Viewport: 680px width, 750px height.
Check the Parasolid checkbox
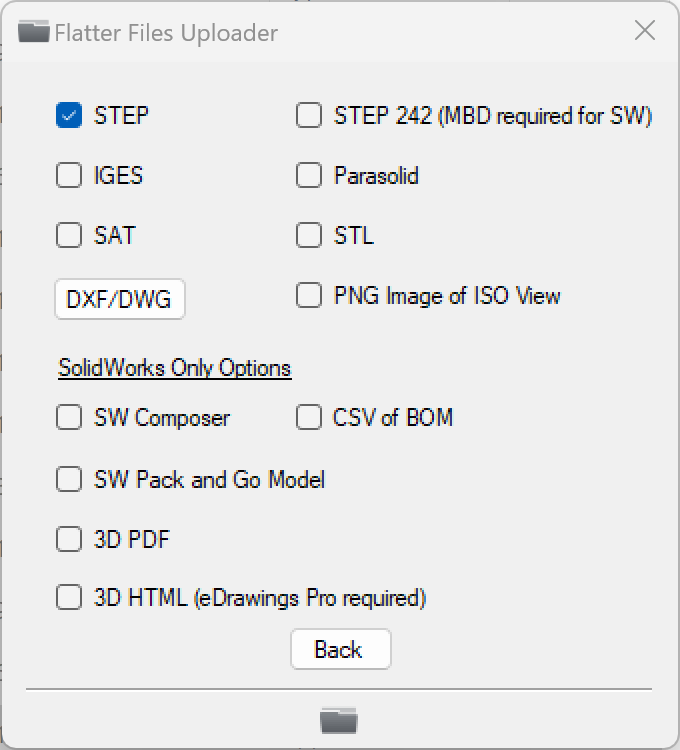coord(309,176)
